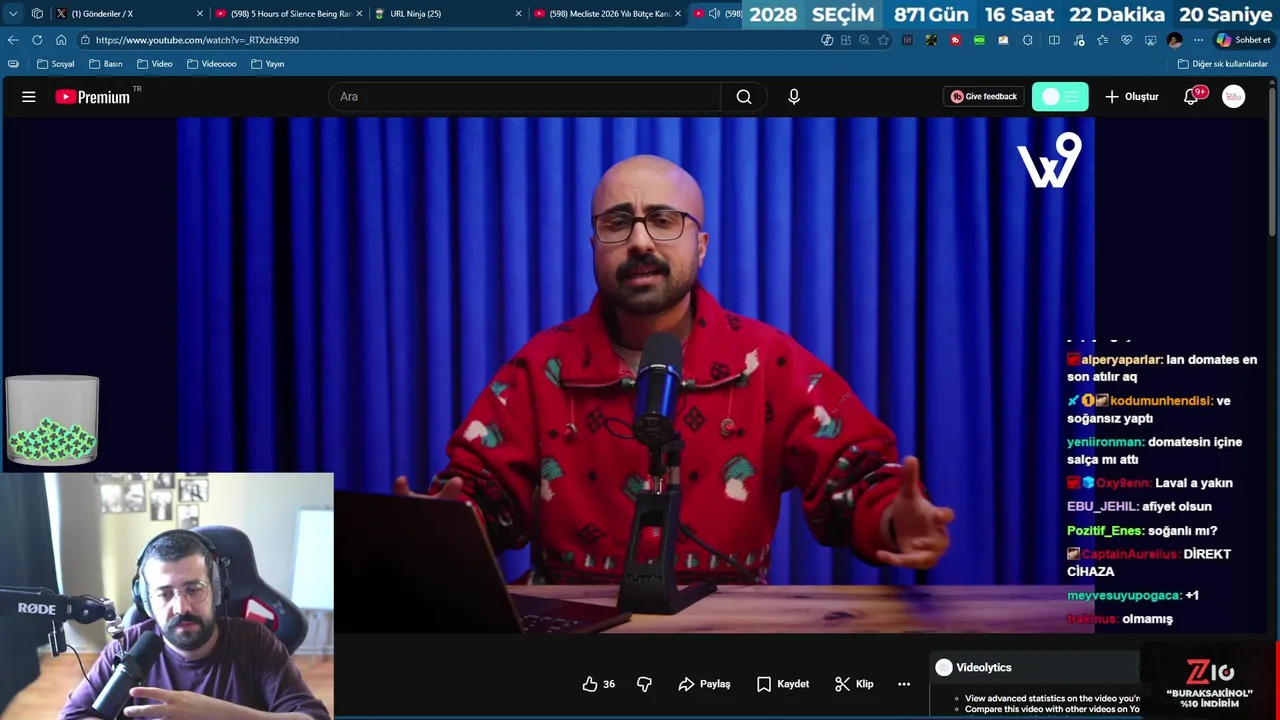Open browser settings and more dots
1280x720 pixels.
1198,40
